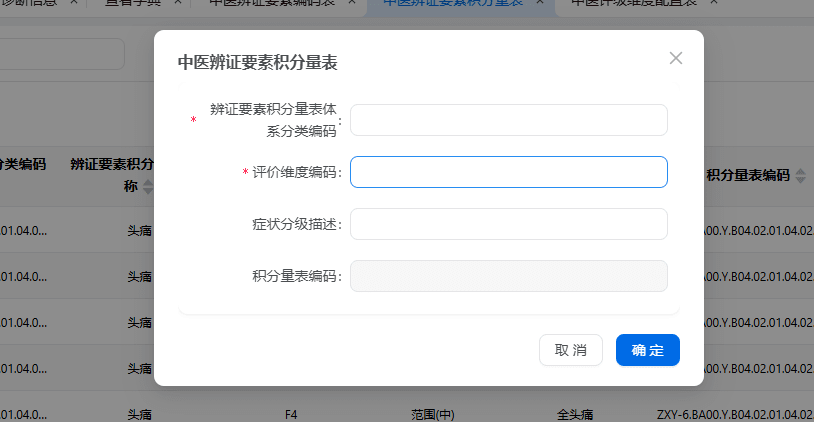Click the F4 cell in bottom row
Viewport: 814px width, 422px height.
[291, 415]
